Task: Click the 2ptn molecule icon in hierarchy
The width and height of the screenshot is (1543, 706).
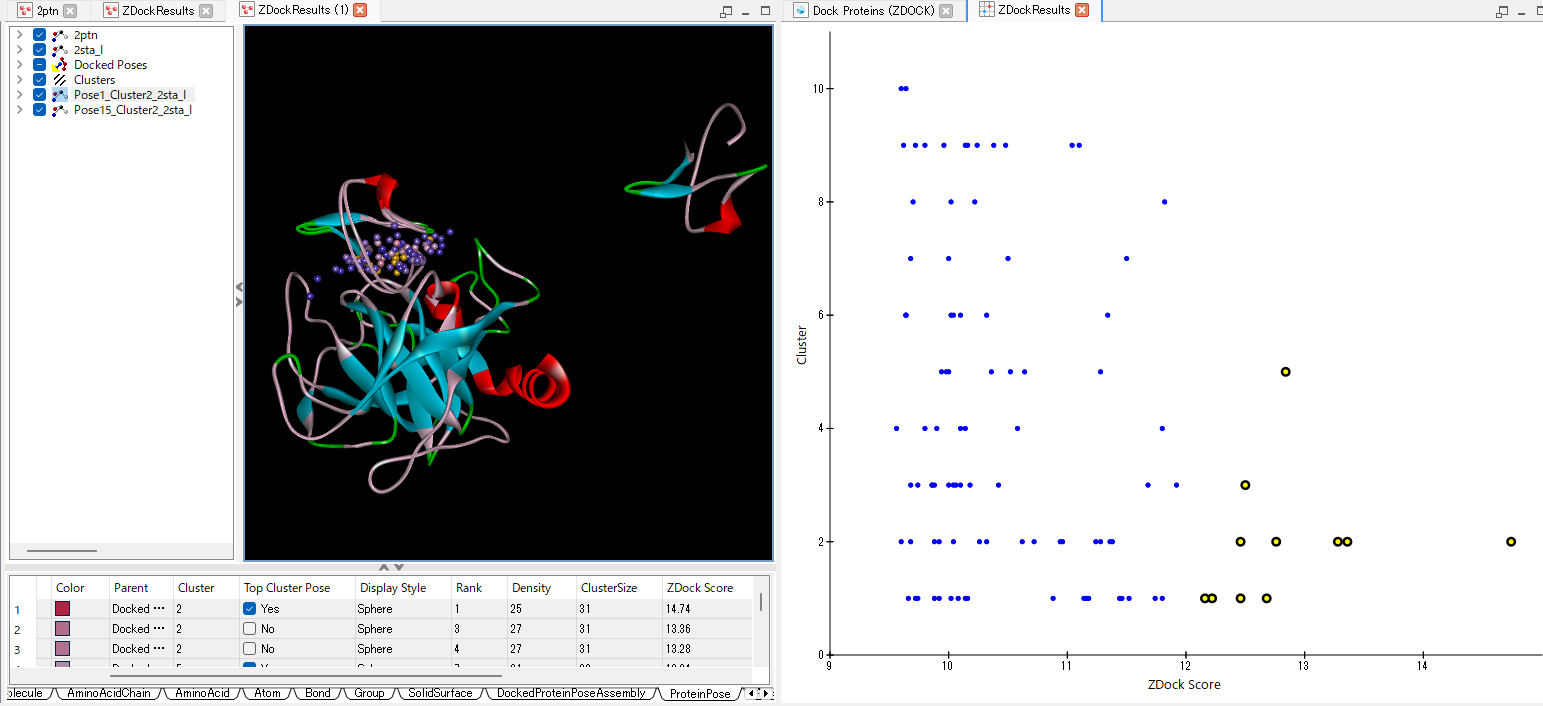Action: [60, 35]
